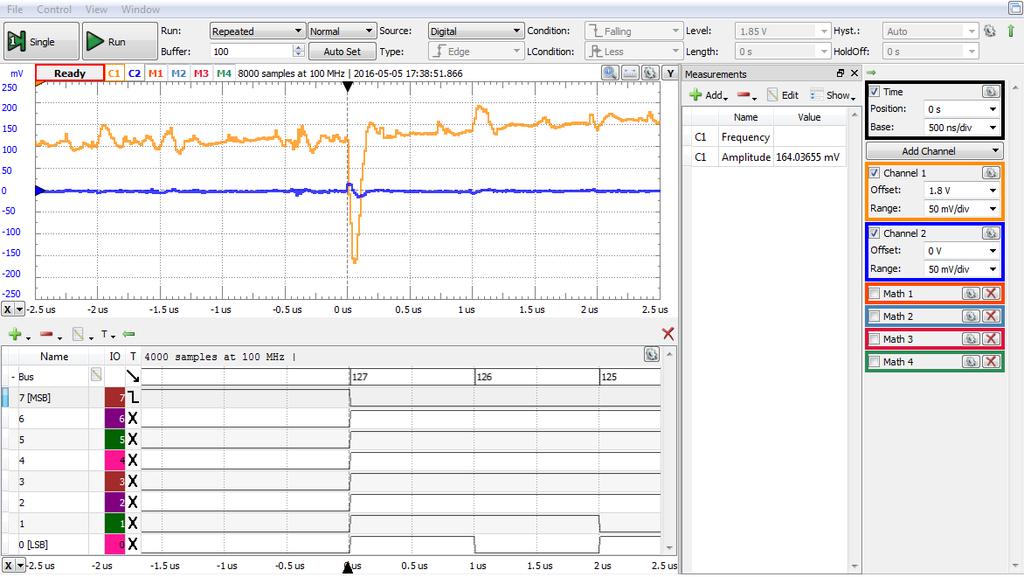Viewport: 1024px width, 577px height.
Task: Enable the Math 1 checkbox
Action: pos(874,294)
